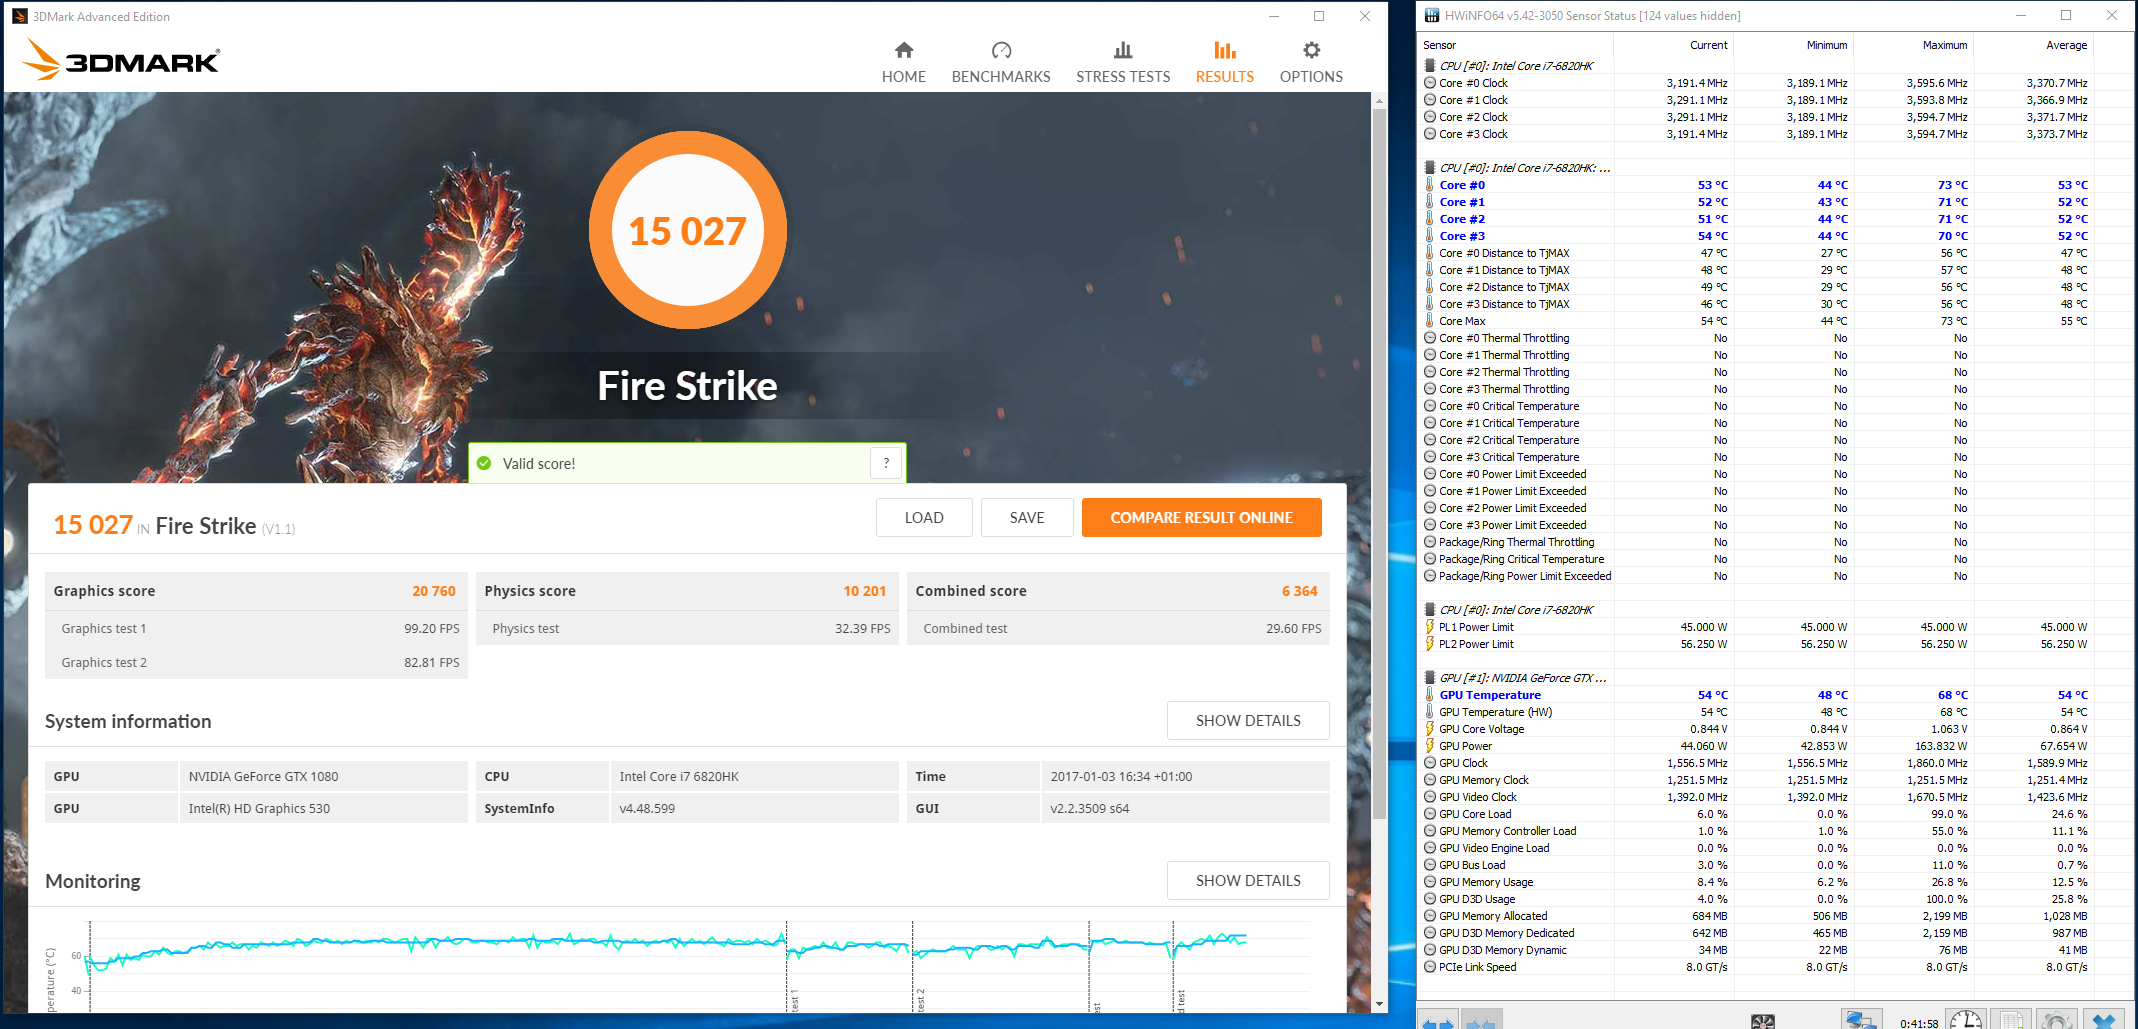This screenshot has height=1029, width=2138.
Task: Click the Average column header
Action: coord(2033,45)
